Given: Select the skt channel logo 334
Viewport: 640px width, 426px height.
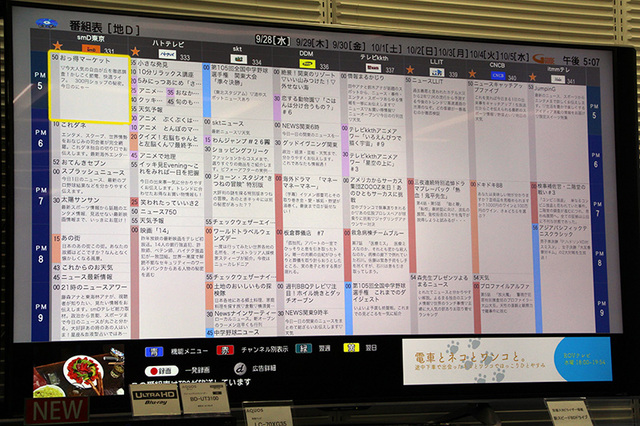Looking at the screenshot, I should pyautogui.click(x=238, y=59).
